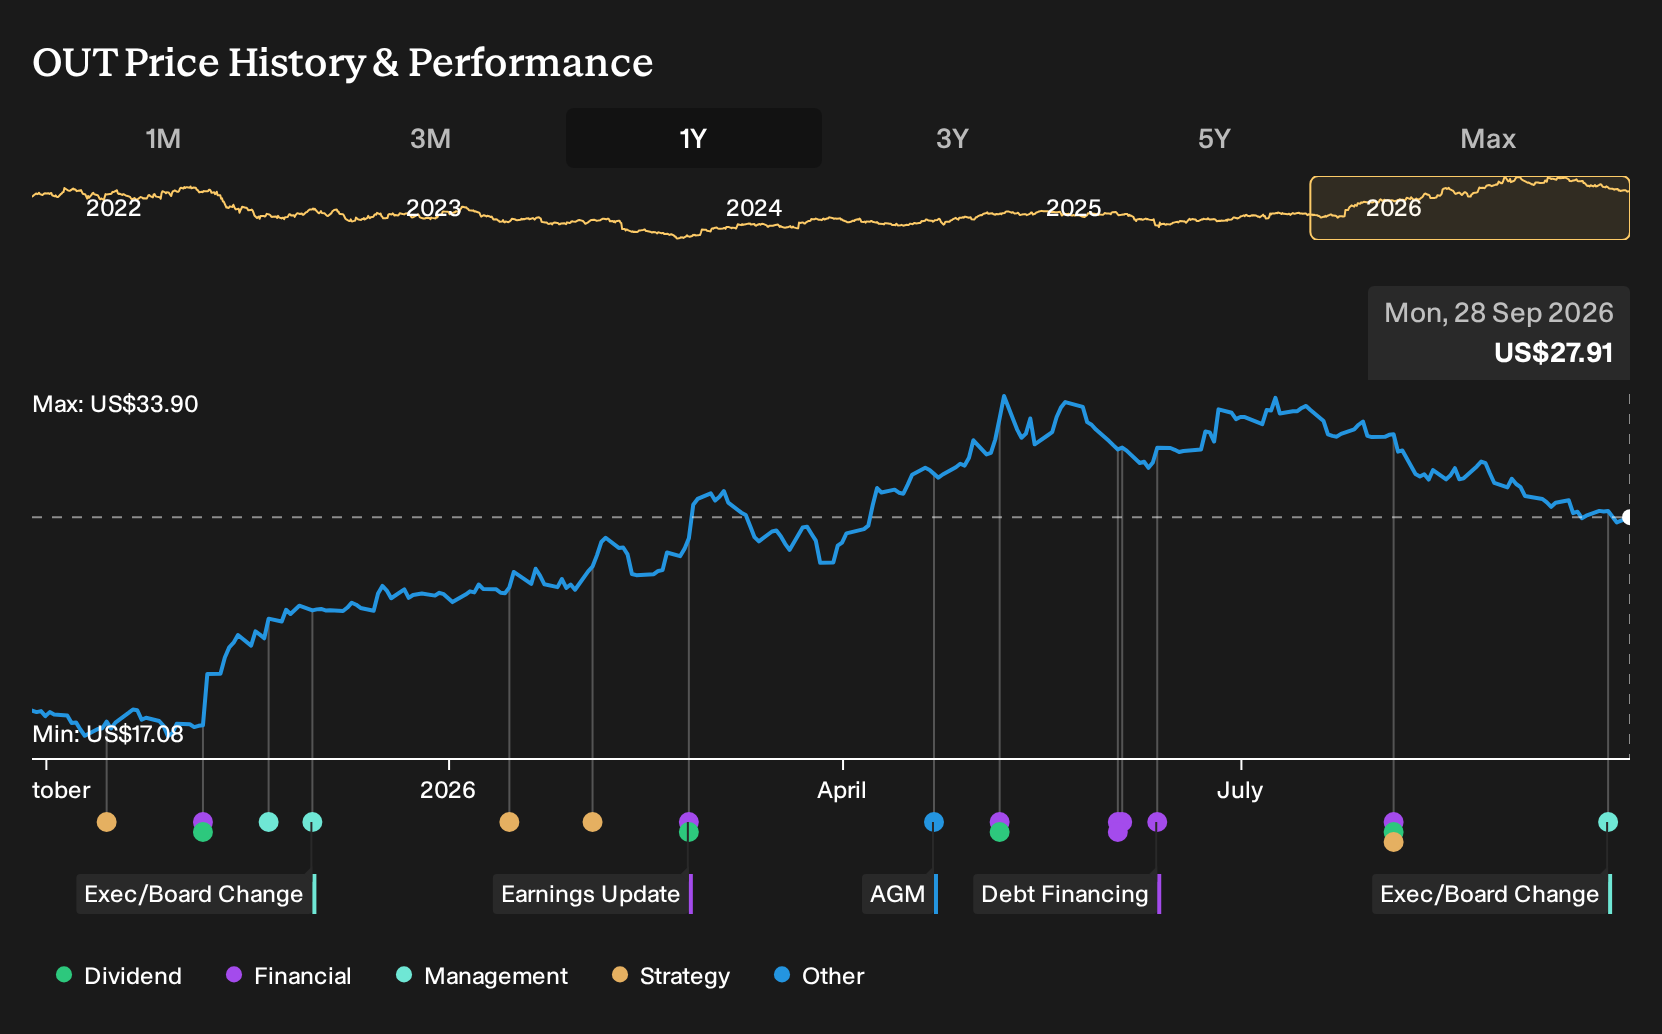Click purple Financial marker above Debt Financing label
The image size is (1662, 1034).
1157,822
